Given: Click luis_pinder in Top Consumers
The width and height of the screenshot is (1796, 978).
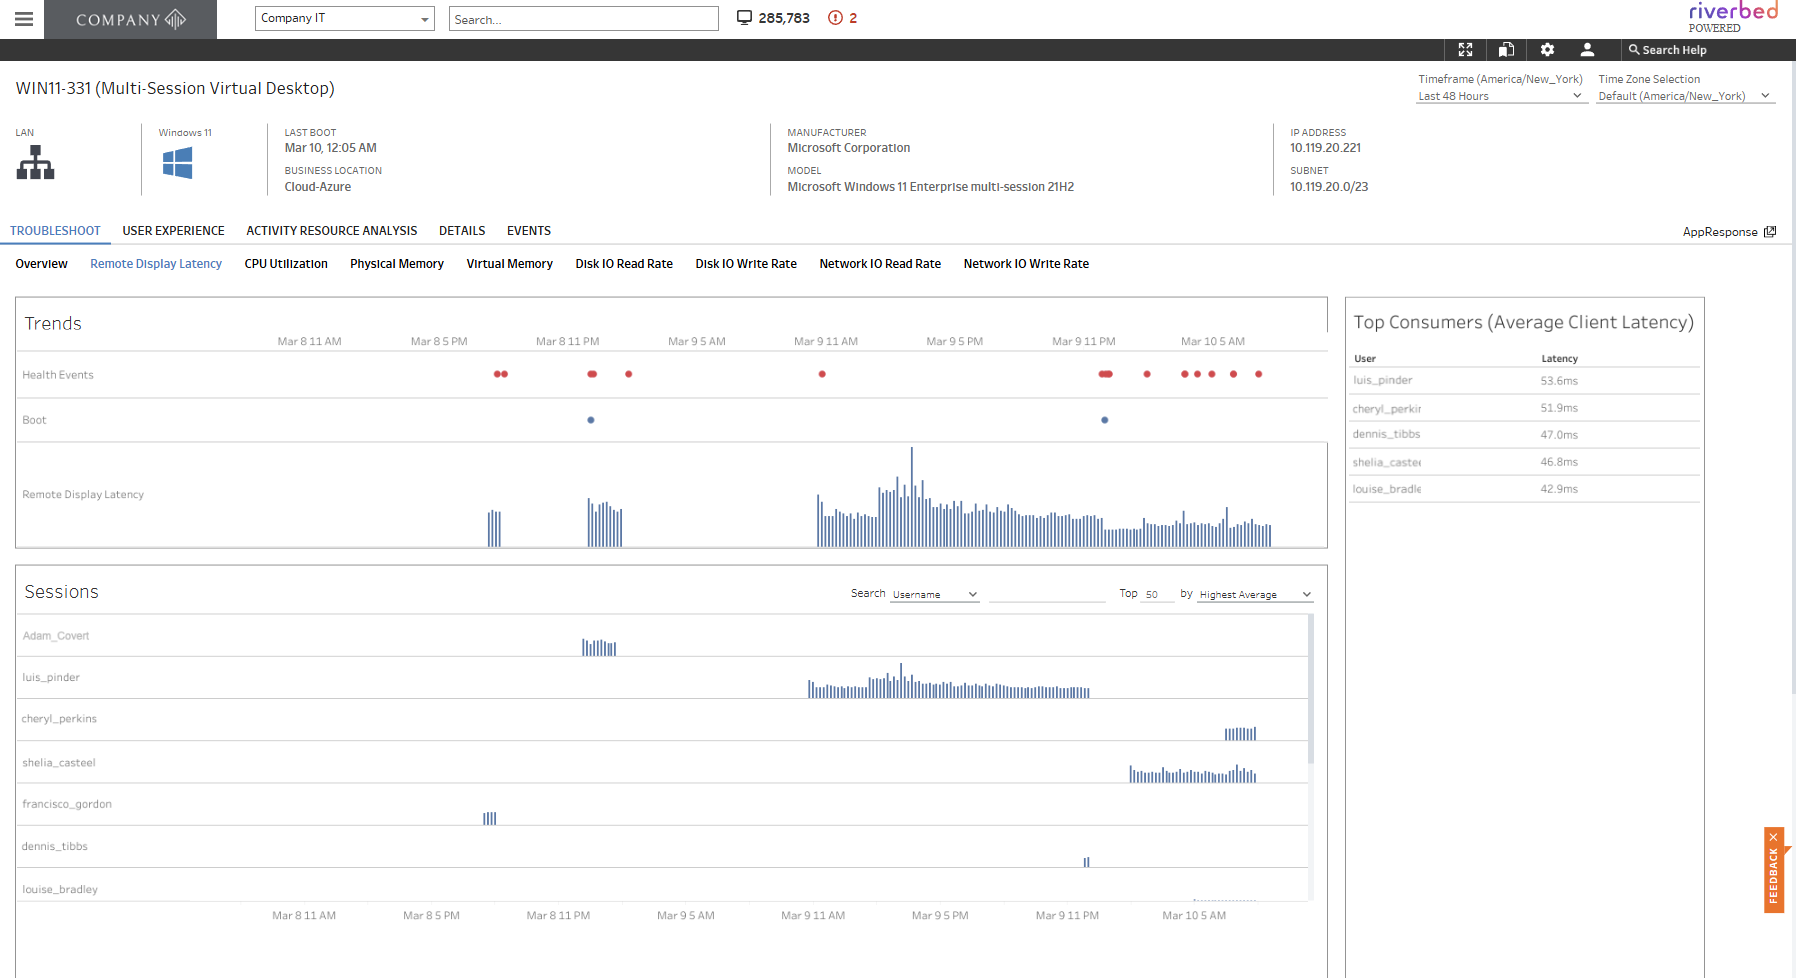Looking at the screenshot, I should 1382,381.
